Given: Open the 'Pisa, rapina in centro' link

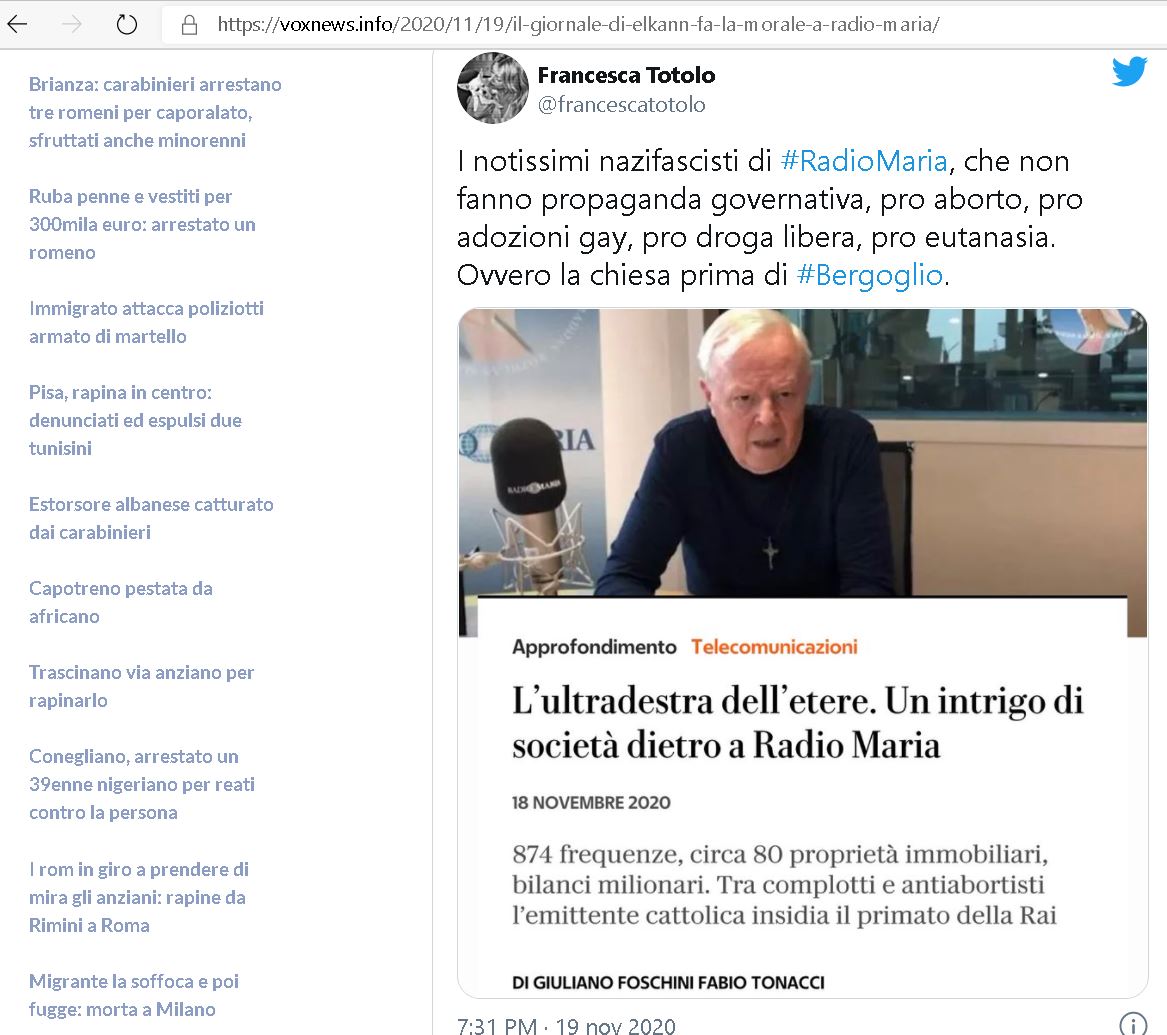Looking at the screenshot, I should point(135,420).
